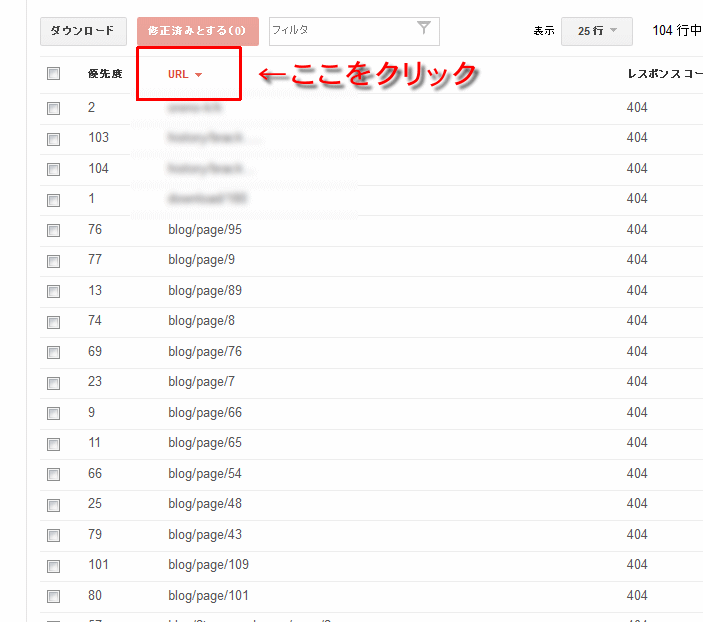Check the row for blog/page/101
Image resolution: width=703 pixels, height=622 pixels.
(x=53, y=596)
